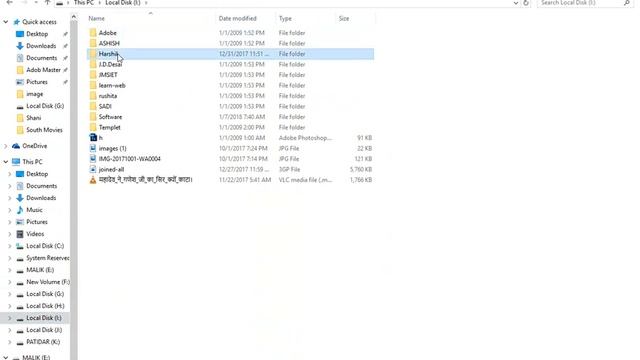Collapse the Quick access tree node

[6, 22]
